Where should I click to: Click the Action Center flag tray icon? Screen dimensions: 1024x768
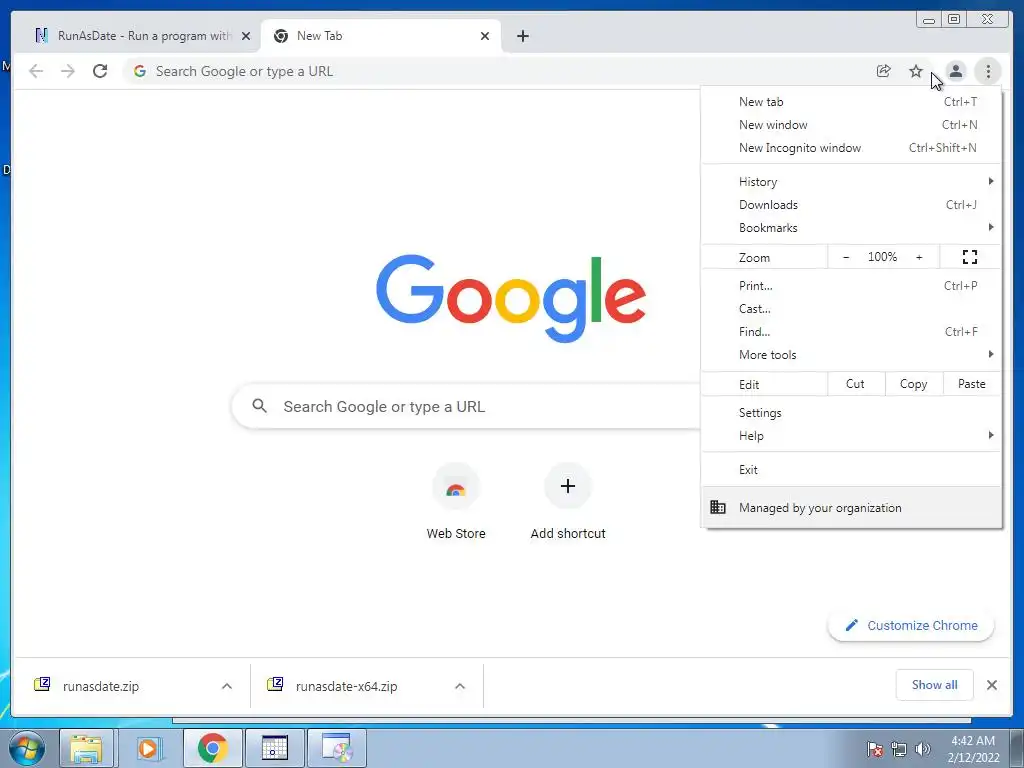875,749
